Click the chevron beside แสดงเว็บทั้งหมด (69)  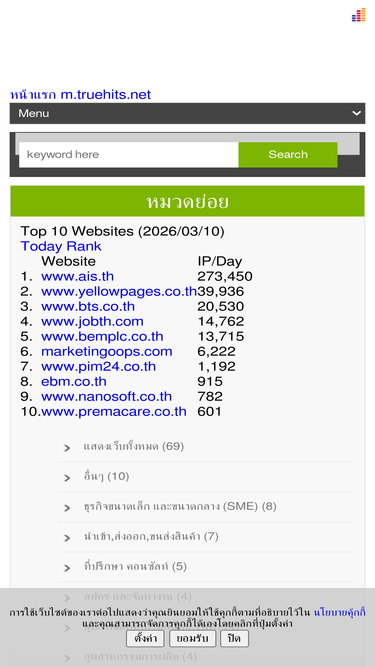[x=67, y=448]
